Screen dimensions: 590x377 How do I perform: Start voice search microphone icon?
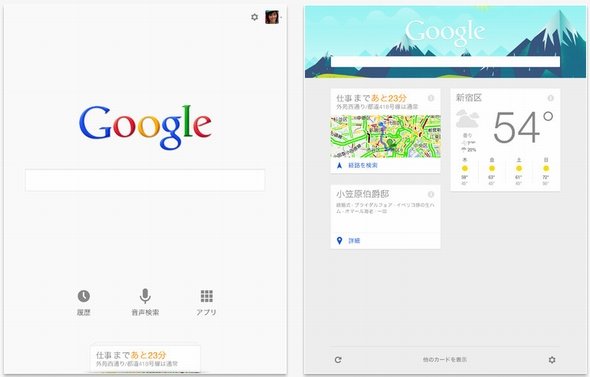click(145, 296)
